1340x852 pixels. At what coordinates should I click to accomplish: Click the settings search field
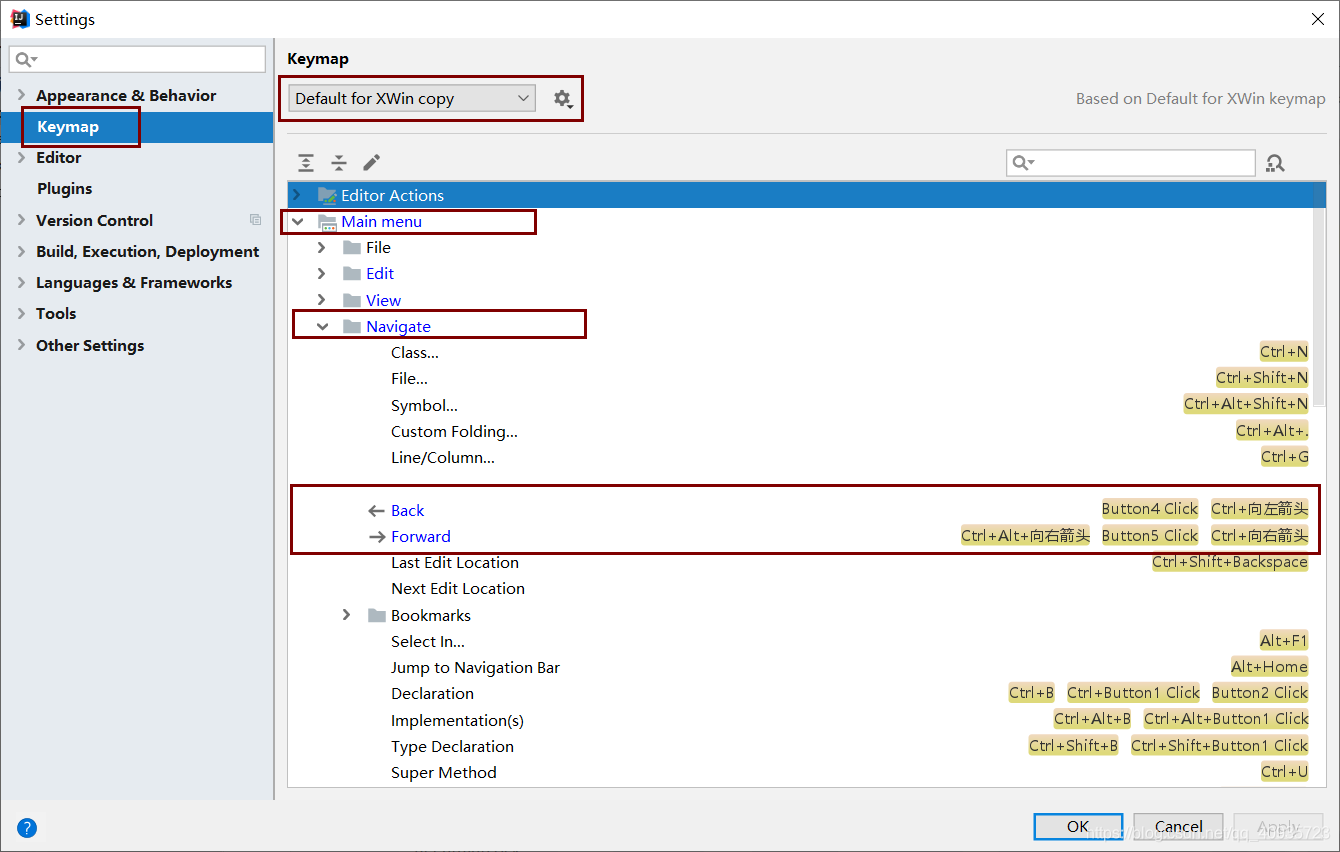[137, 59]
